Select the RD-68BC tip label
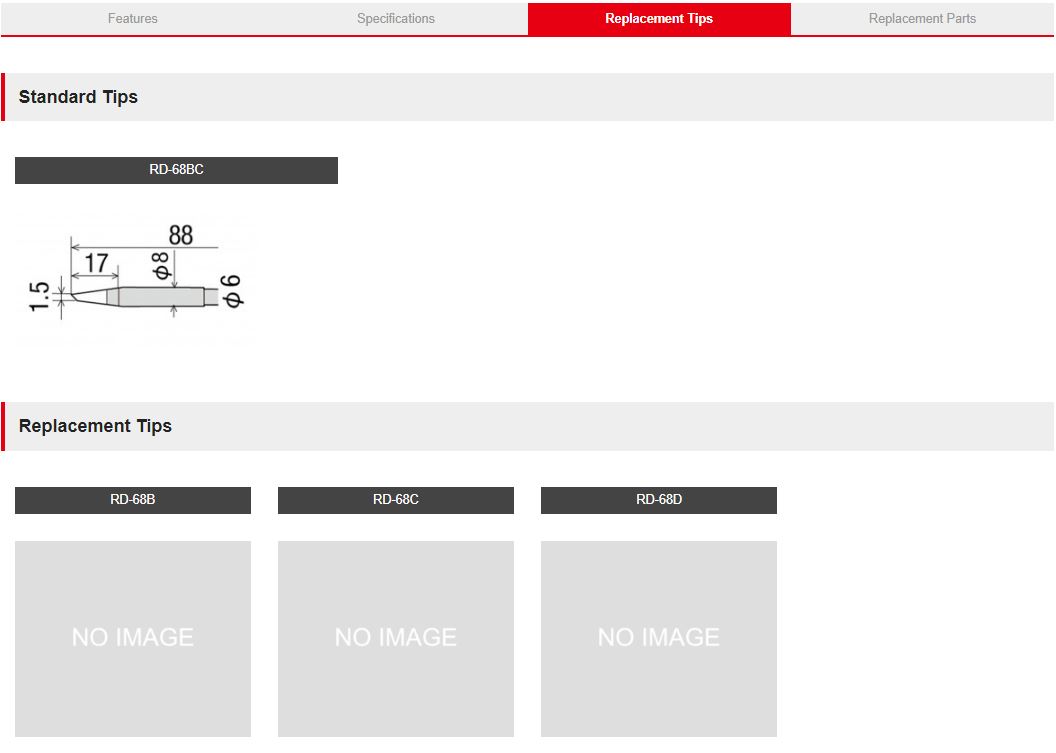Screen dimensions: 1056x753 176,170
